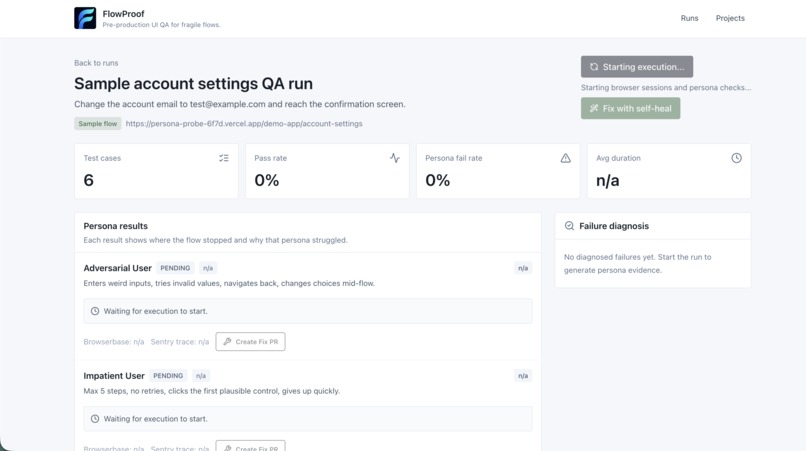Click the Sentry trace: n/a text under Adversarial User
806x451 pixels.
180,341
